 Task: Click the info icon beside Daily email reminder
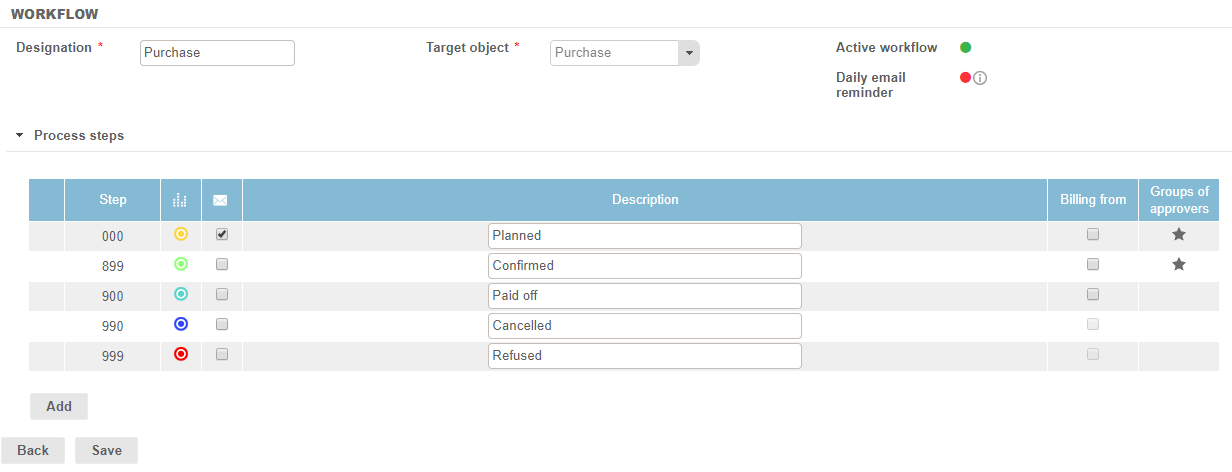pyautogui.click(x=980, y=78)
